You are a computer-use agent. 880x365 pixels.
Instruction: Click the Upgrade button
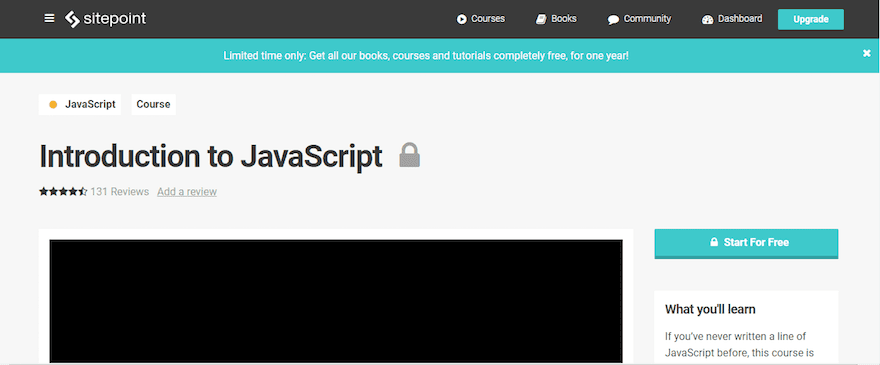[811, 19]
